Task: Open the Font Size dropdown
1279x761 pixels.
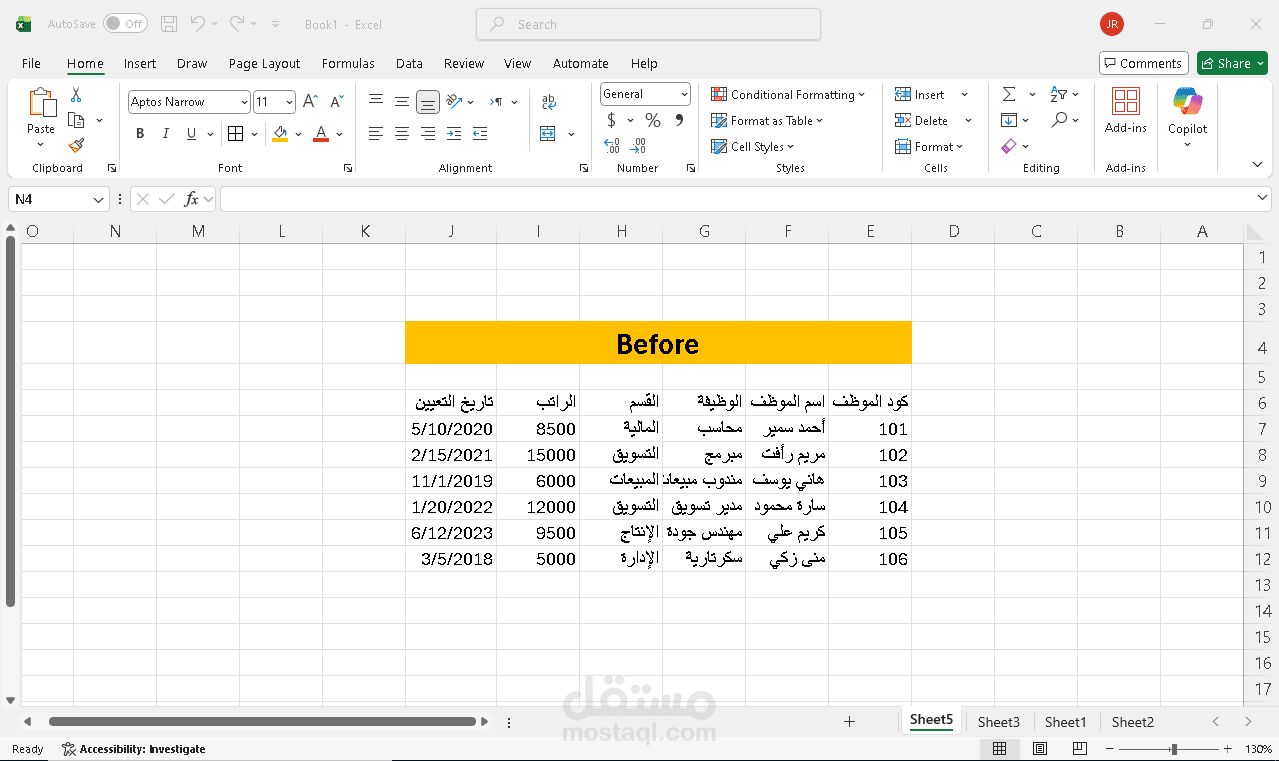Action: (x=291, y=101)
